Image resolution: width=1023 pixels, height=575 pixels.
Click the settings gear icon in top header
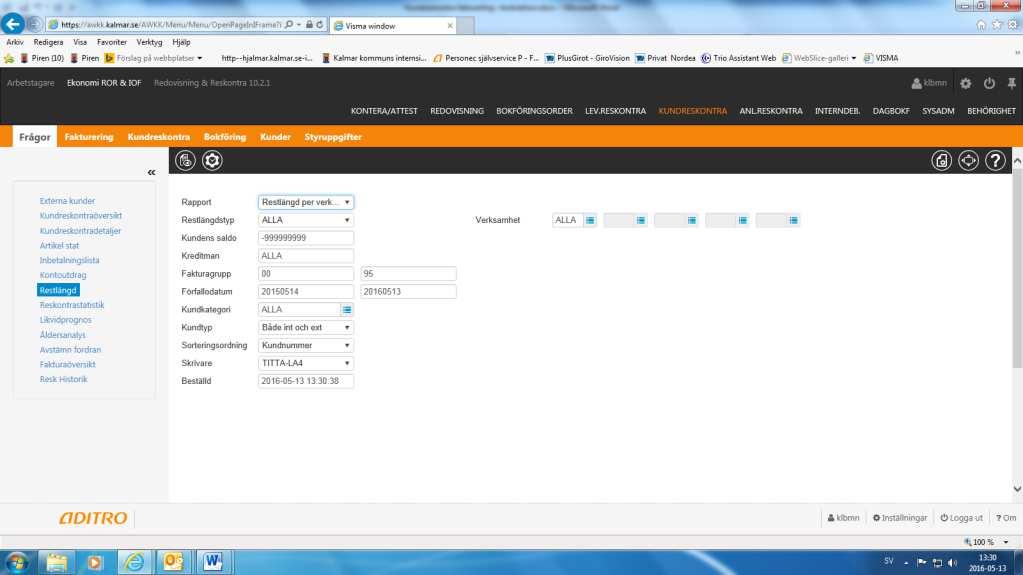click(x=966, y=84)
